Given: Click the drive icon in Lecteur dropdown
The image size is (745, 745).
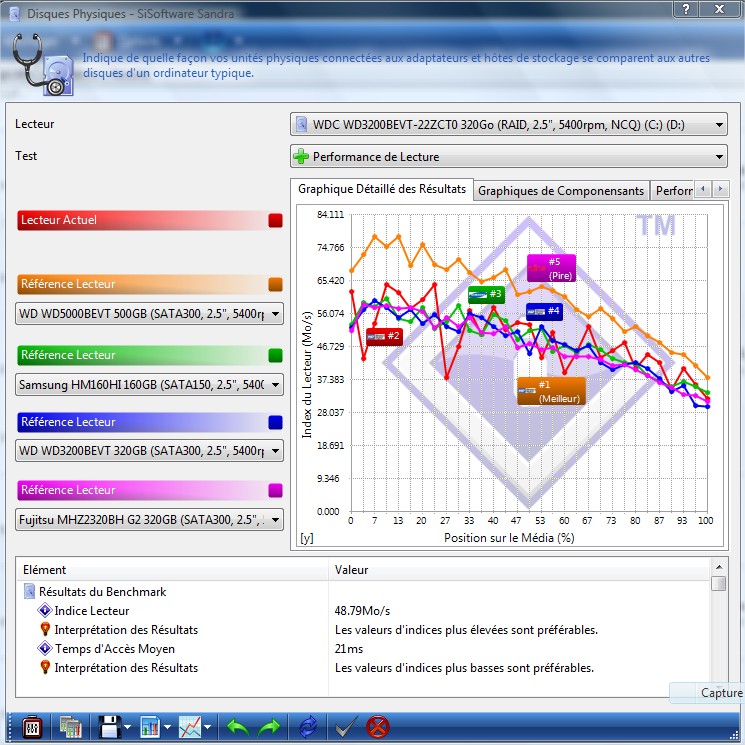Looking at the screenshot, I should click(x=301, y=124).
